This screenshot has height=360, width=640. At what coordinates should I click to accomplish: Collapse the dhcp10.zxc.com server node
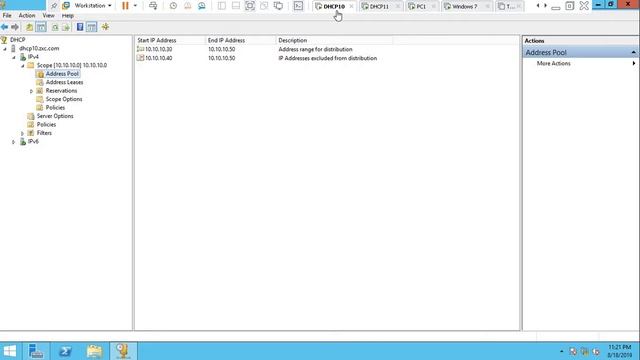tap(5, 49)
